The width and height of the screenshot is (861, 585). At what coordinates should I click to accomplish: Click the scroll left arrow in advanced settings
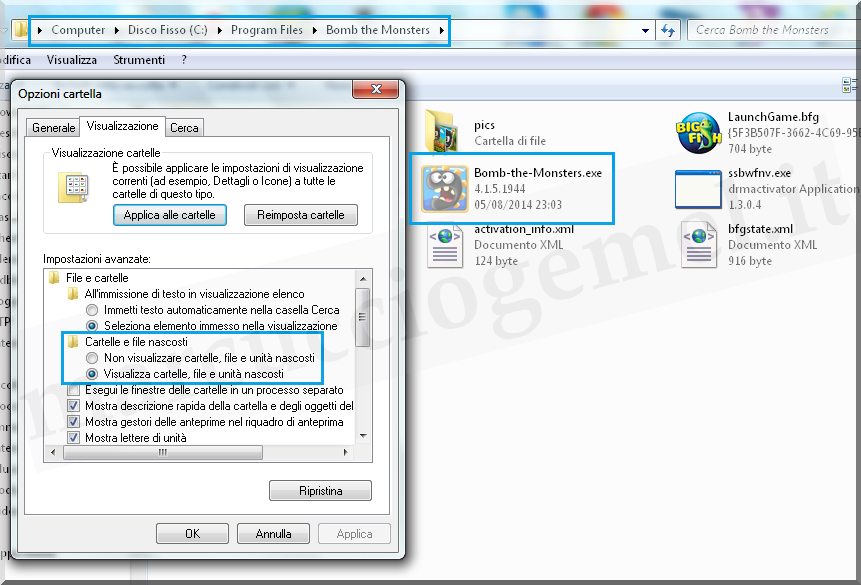pos(53,453)
